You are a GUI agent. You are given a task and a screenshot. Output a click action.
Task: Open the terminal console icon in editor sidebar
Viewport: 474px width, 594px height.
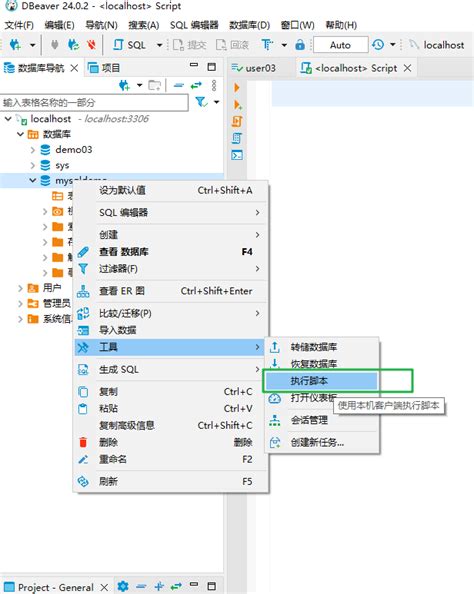coord(237,155)
